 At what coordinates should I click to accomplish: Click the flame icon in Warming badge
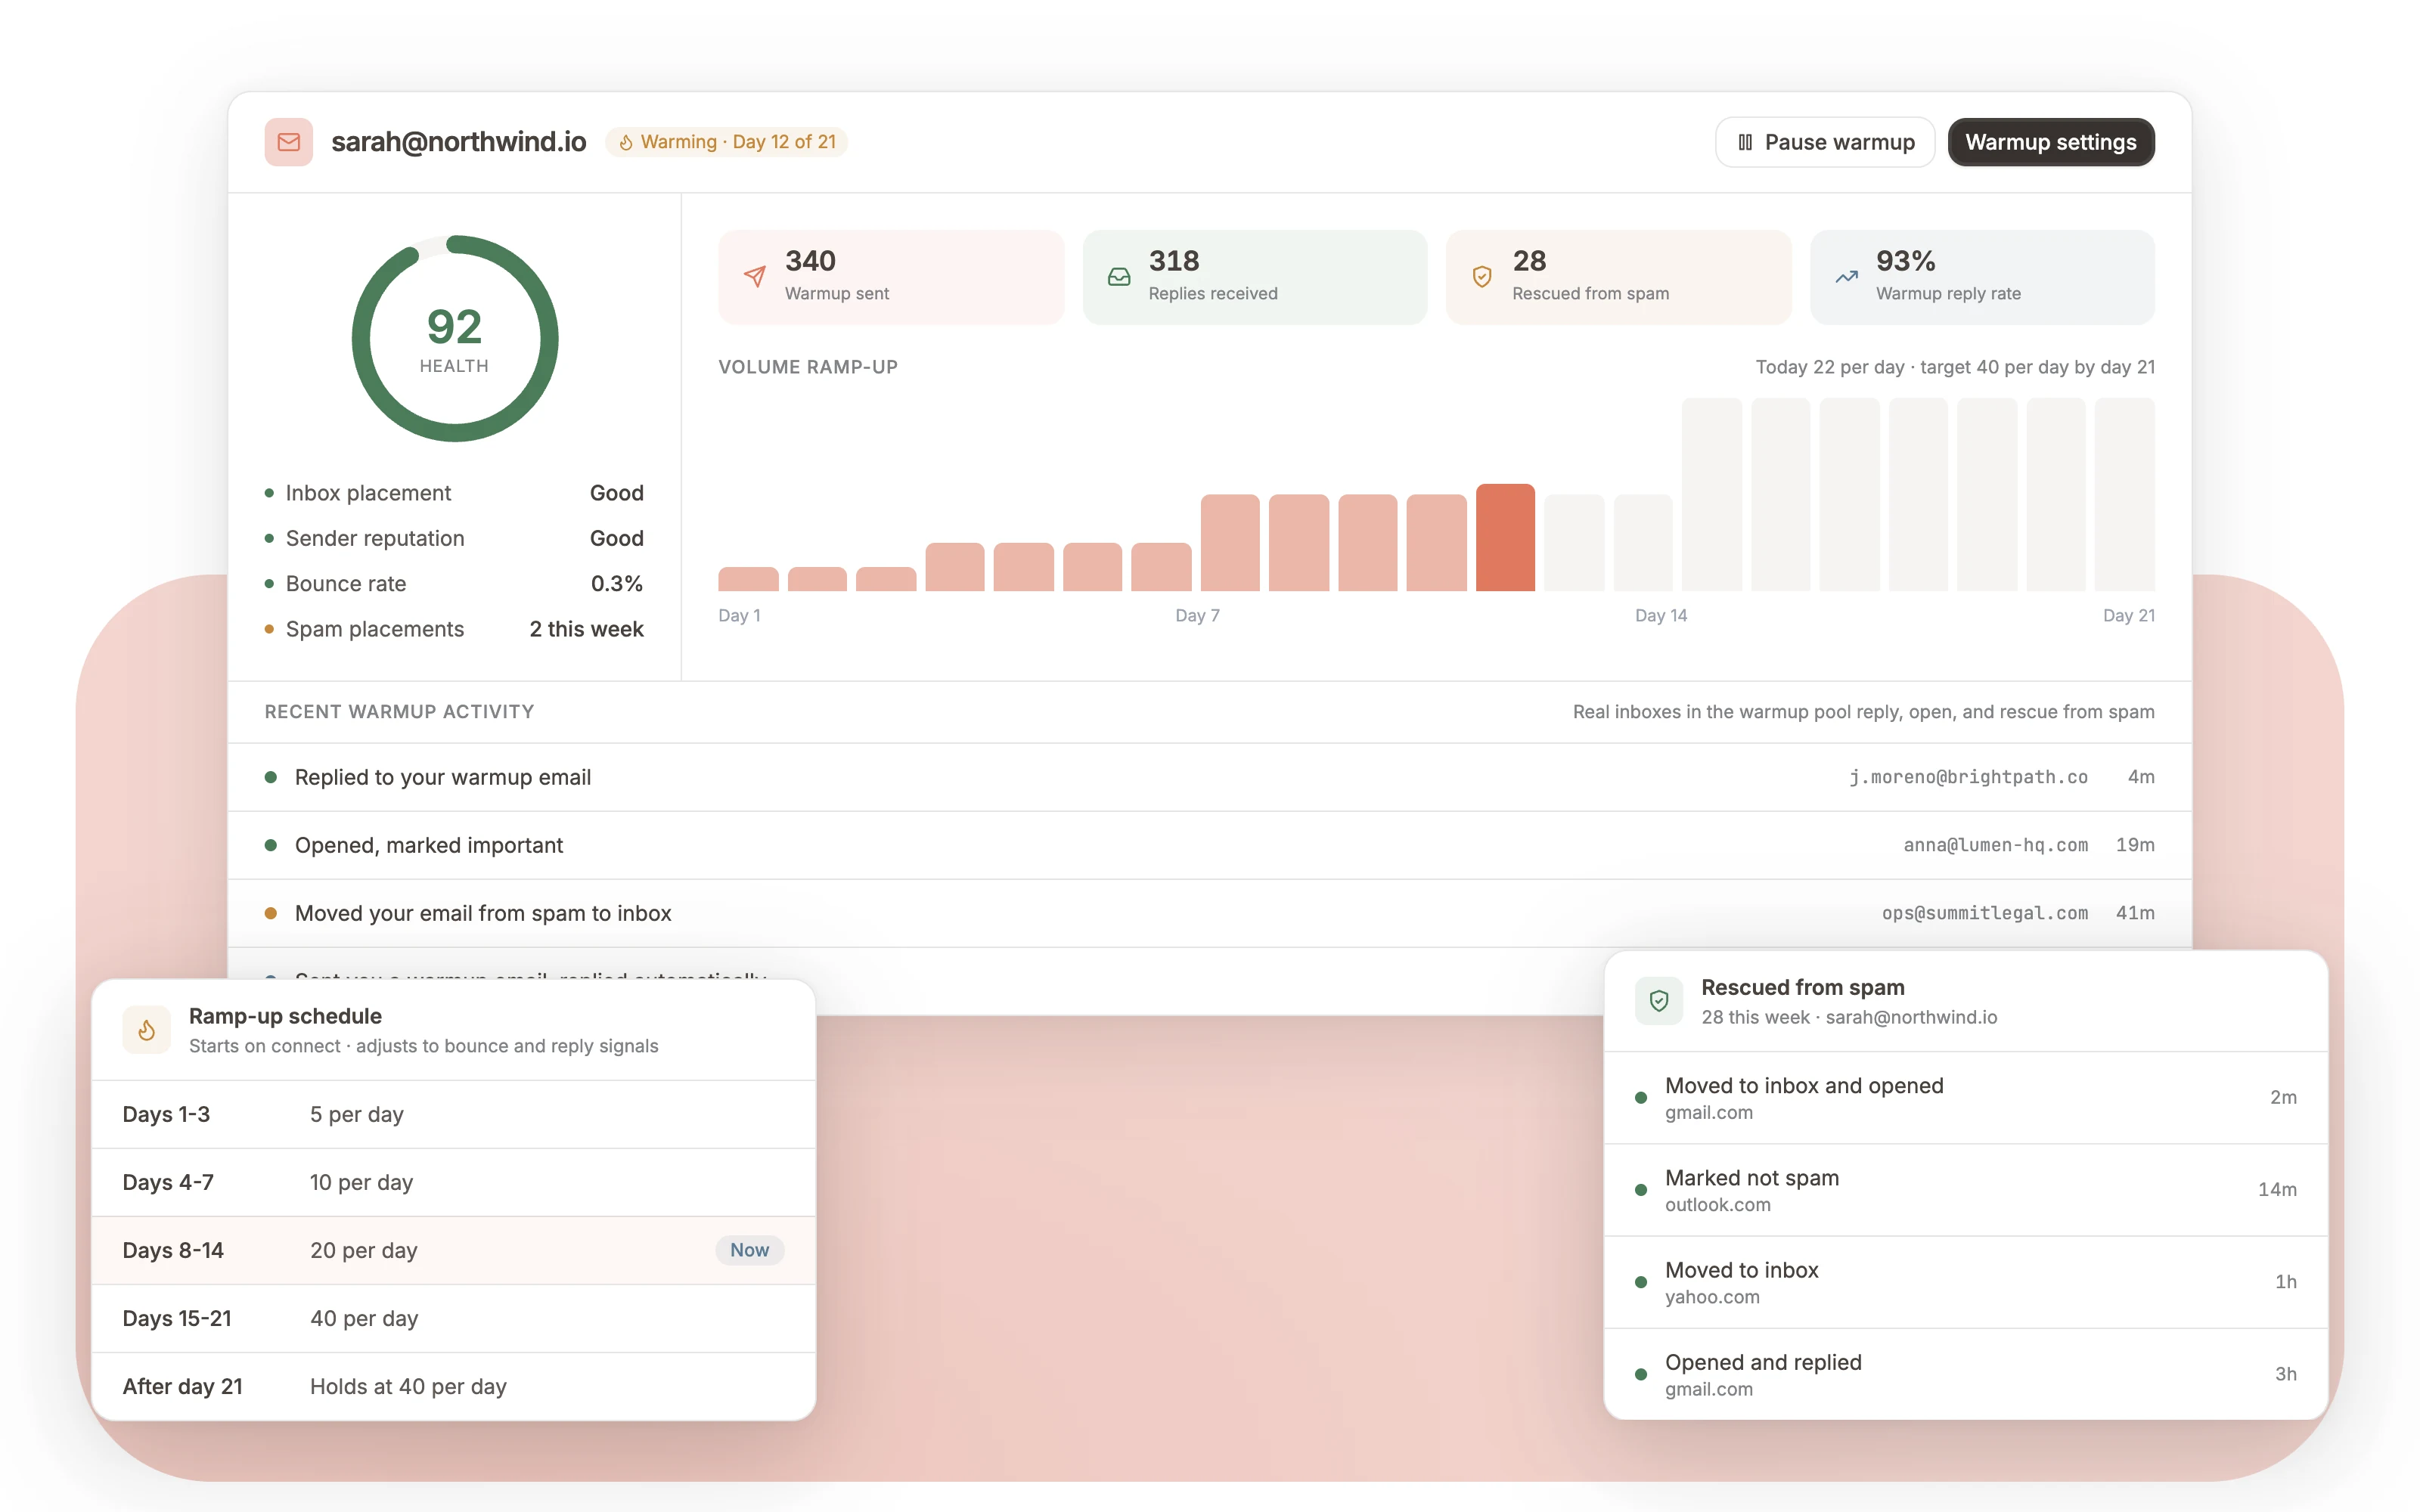626,142
